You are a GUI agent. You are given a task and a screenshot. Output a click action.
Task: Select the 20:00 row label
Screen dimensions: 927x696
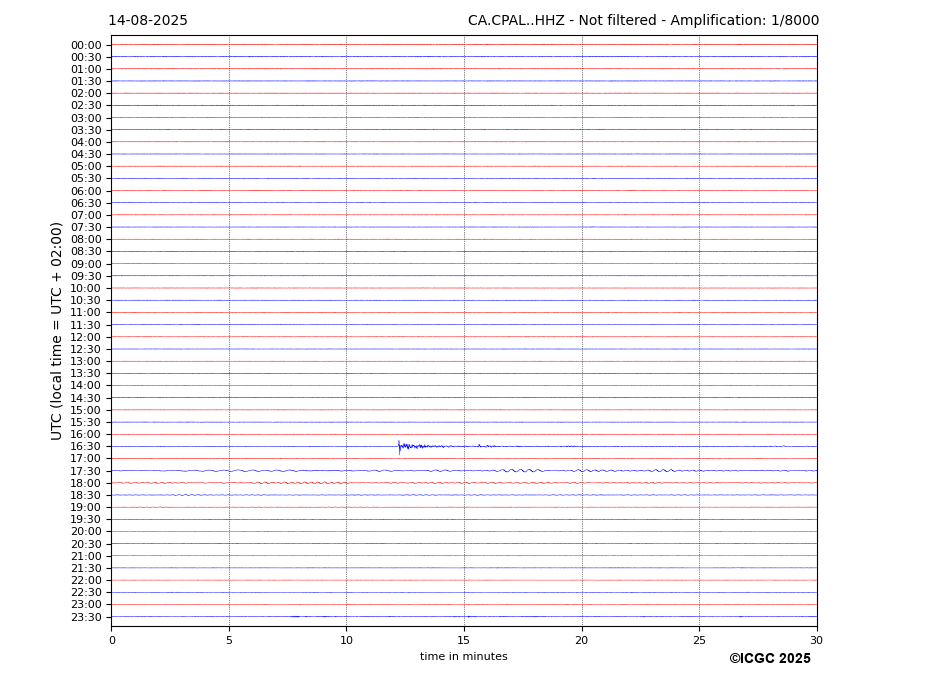coord(86,532)
